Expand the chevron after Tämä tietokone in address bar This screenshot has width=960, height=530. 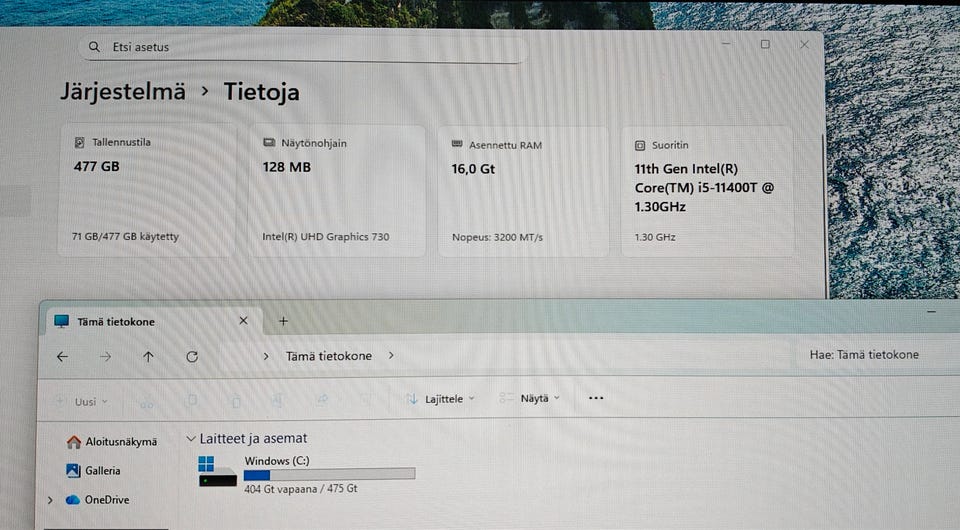tap(391, 355)
